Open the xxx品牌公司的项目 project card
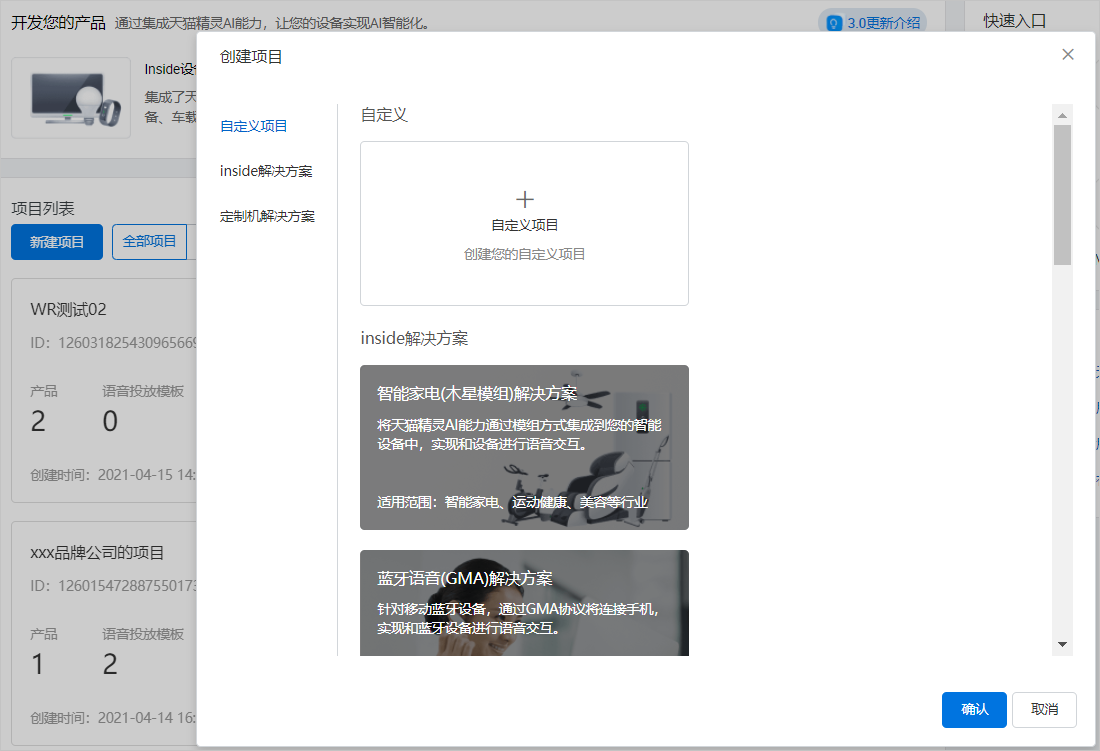The width and height of the screenshot is (1100, 751). 104,633
